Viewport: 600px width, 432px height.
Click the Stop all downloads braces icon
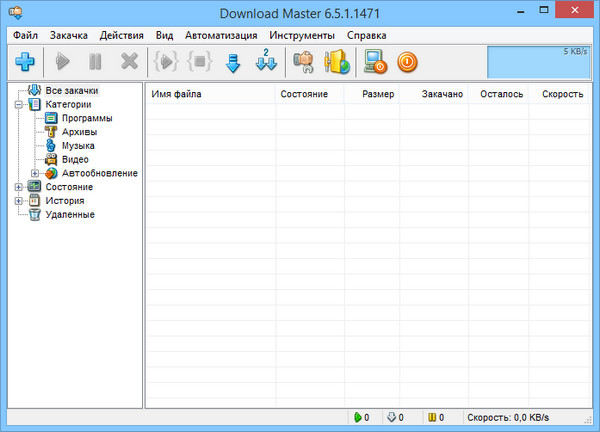[x=198, y=62]
